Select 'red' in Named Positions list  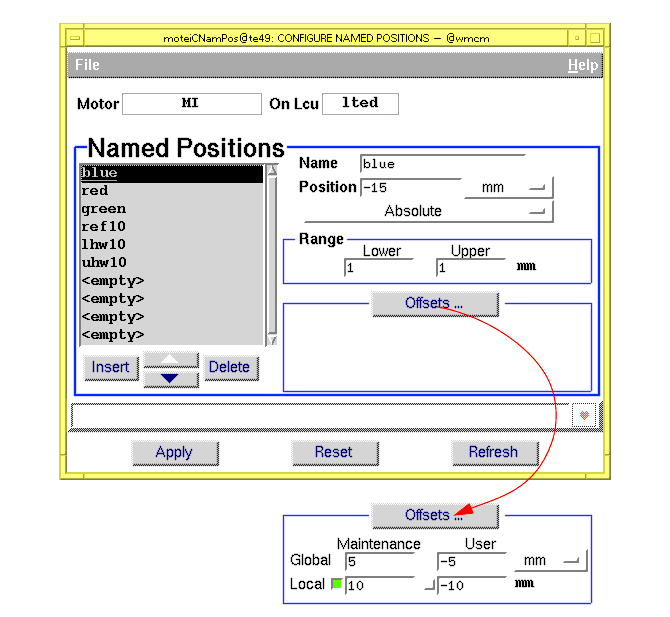(x=172, y=191)
